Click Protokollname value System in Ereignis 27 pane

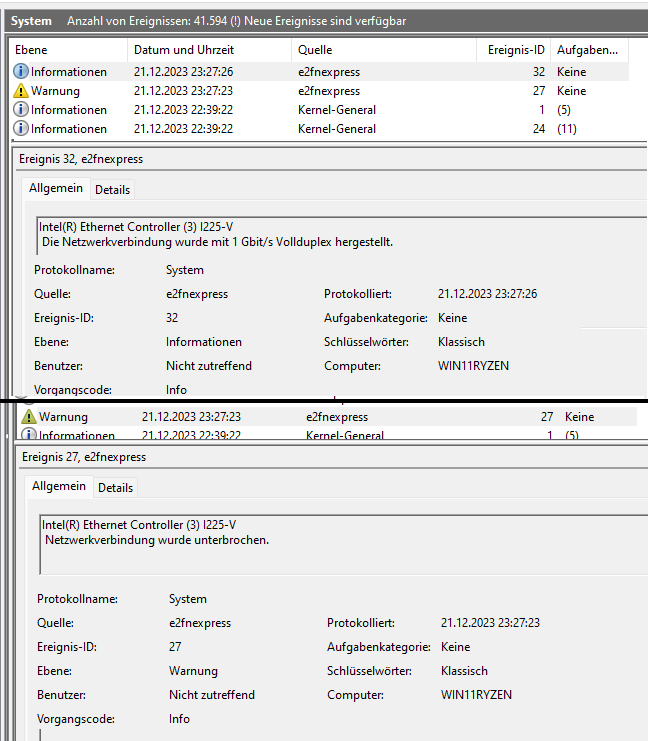188,599
